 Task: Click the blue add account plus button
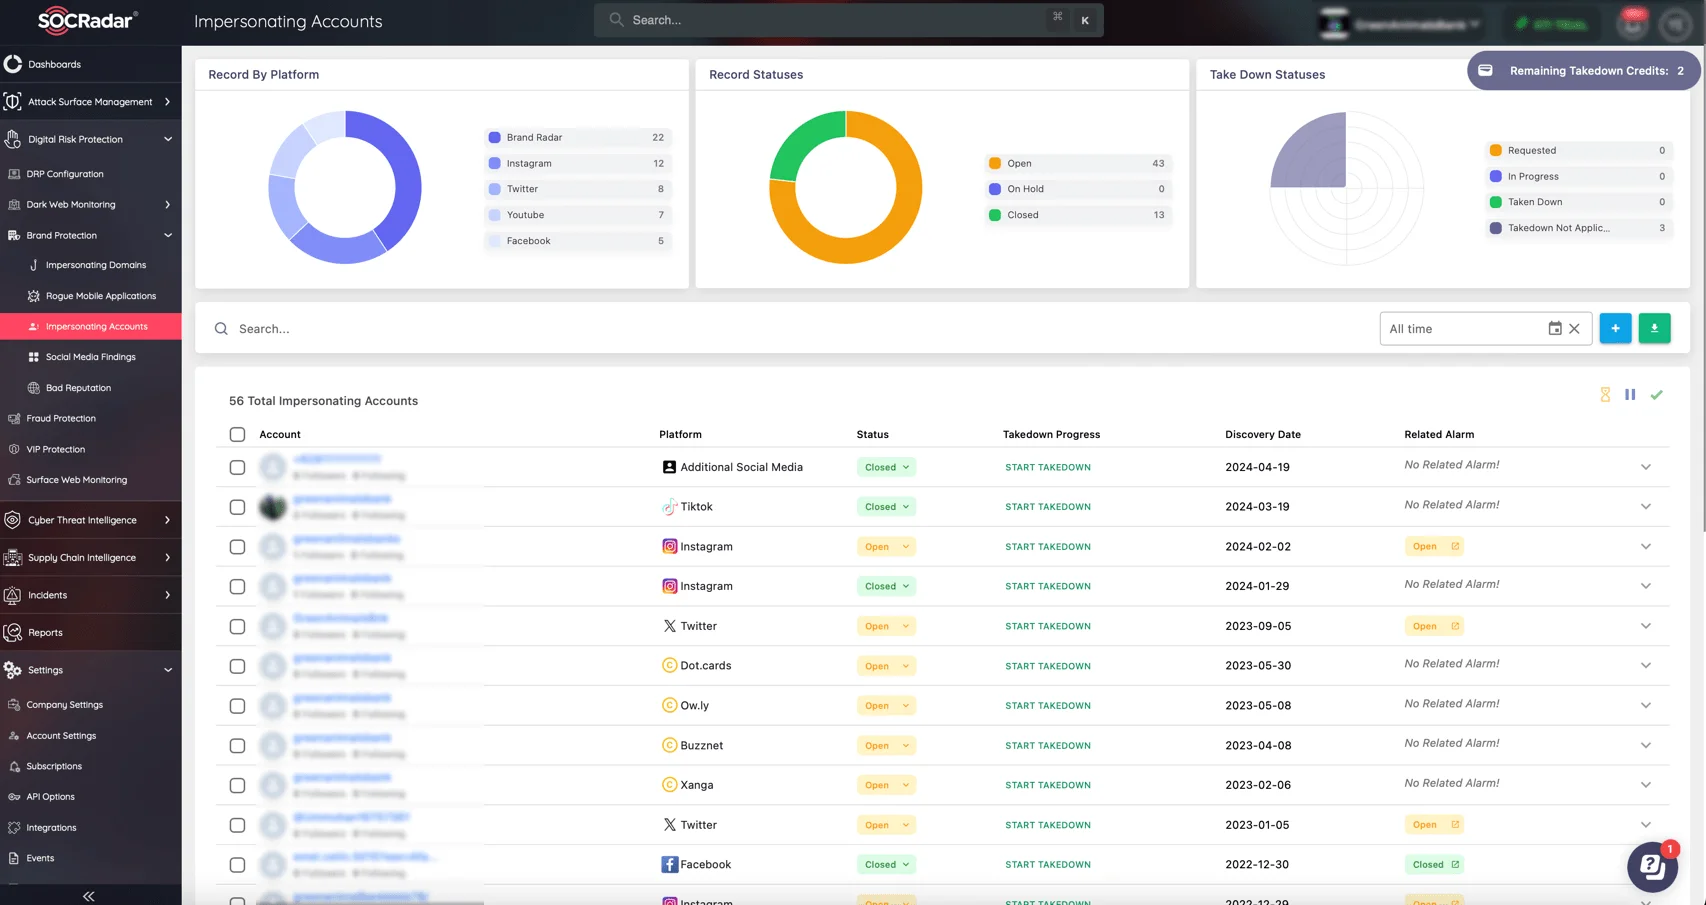(x=1615, y=328)
